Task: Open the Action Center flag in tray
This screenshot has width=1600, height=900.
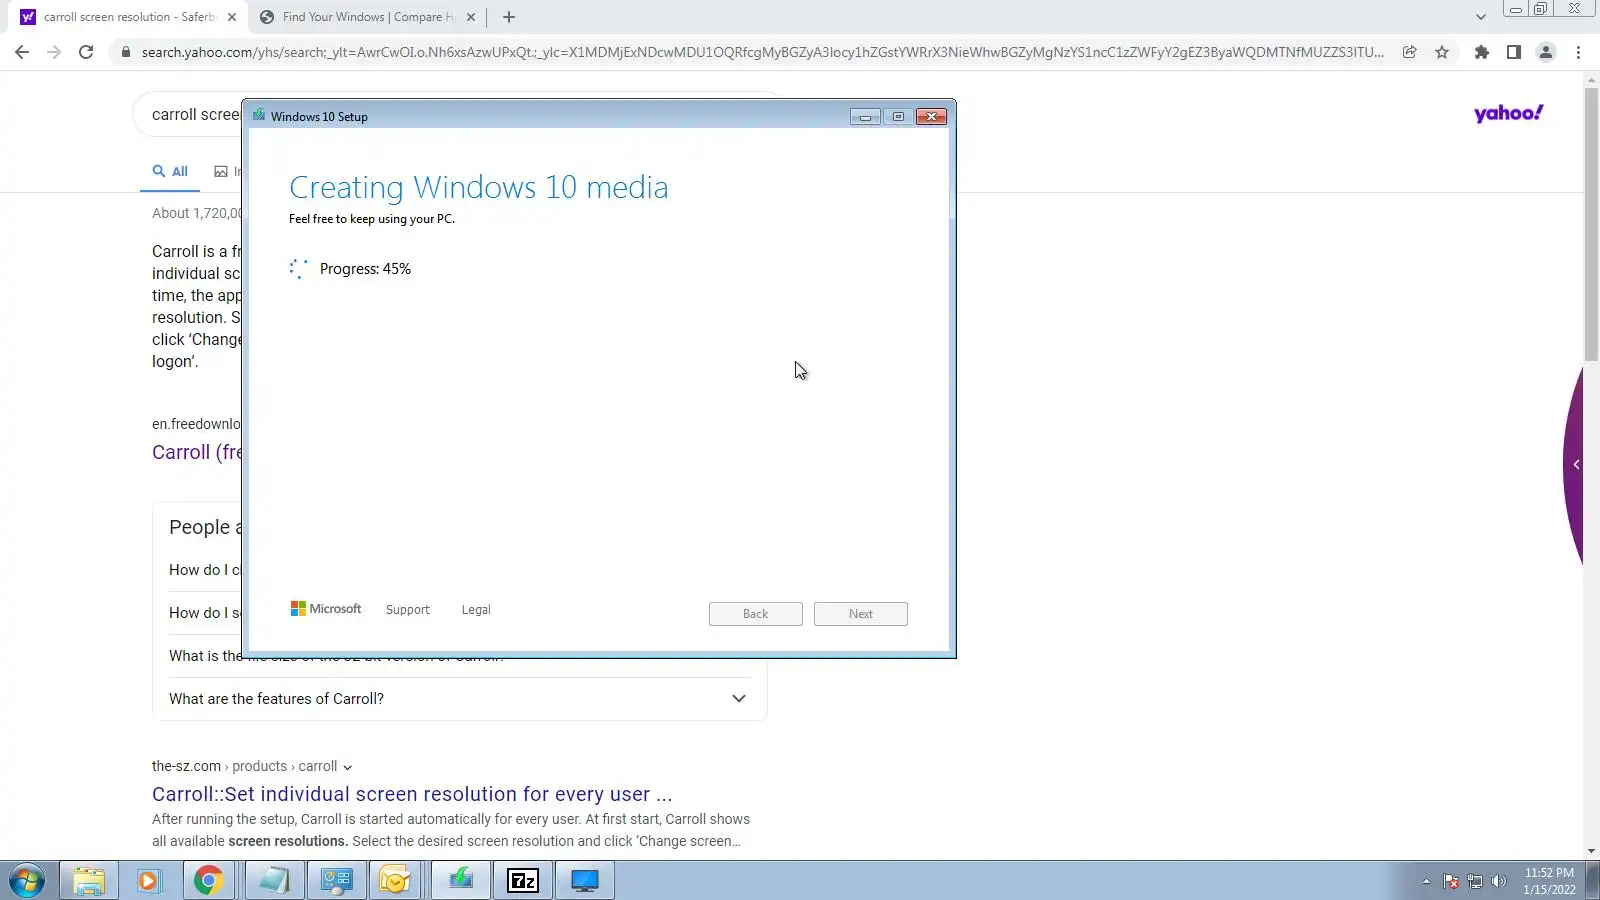Action: (x=1451, y=881)
